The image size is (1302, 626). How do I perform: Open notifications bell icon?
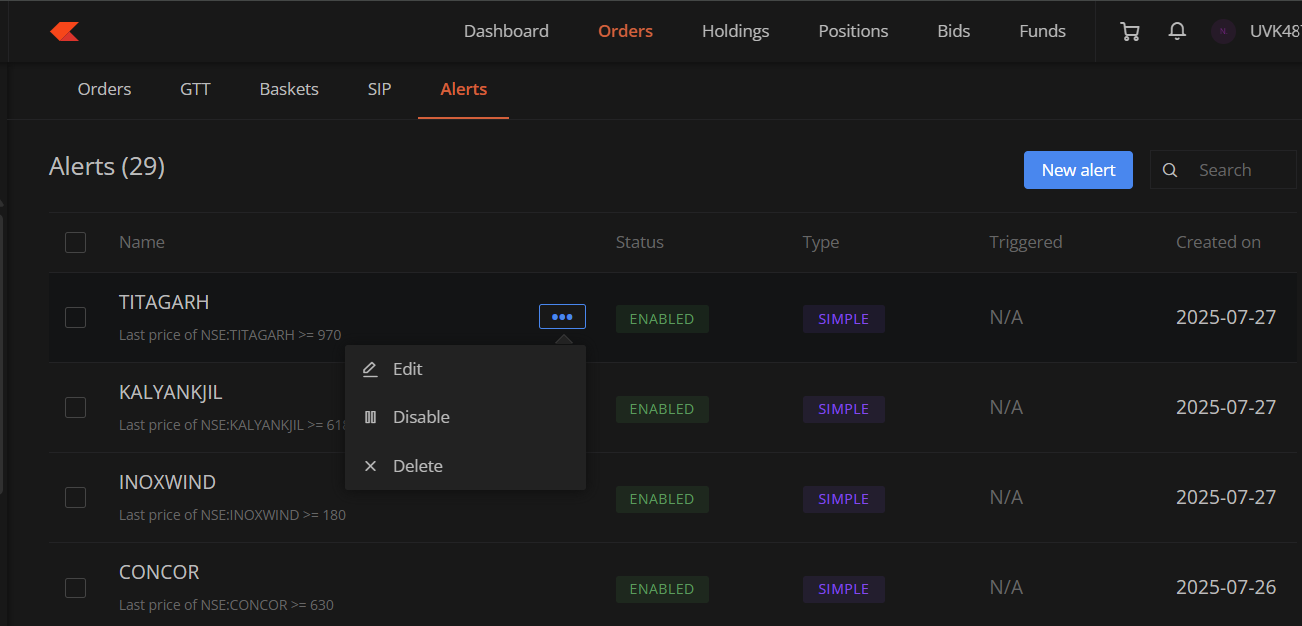point(1177,32)
